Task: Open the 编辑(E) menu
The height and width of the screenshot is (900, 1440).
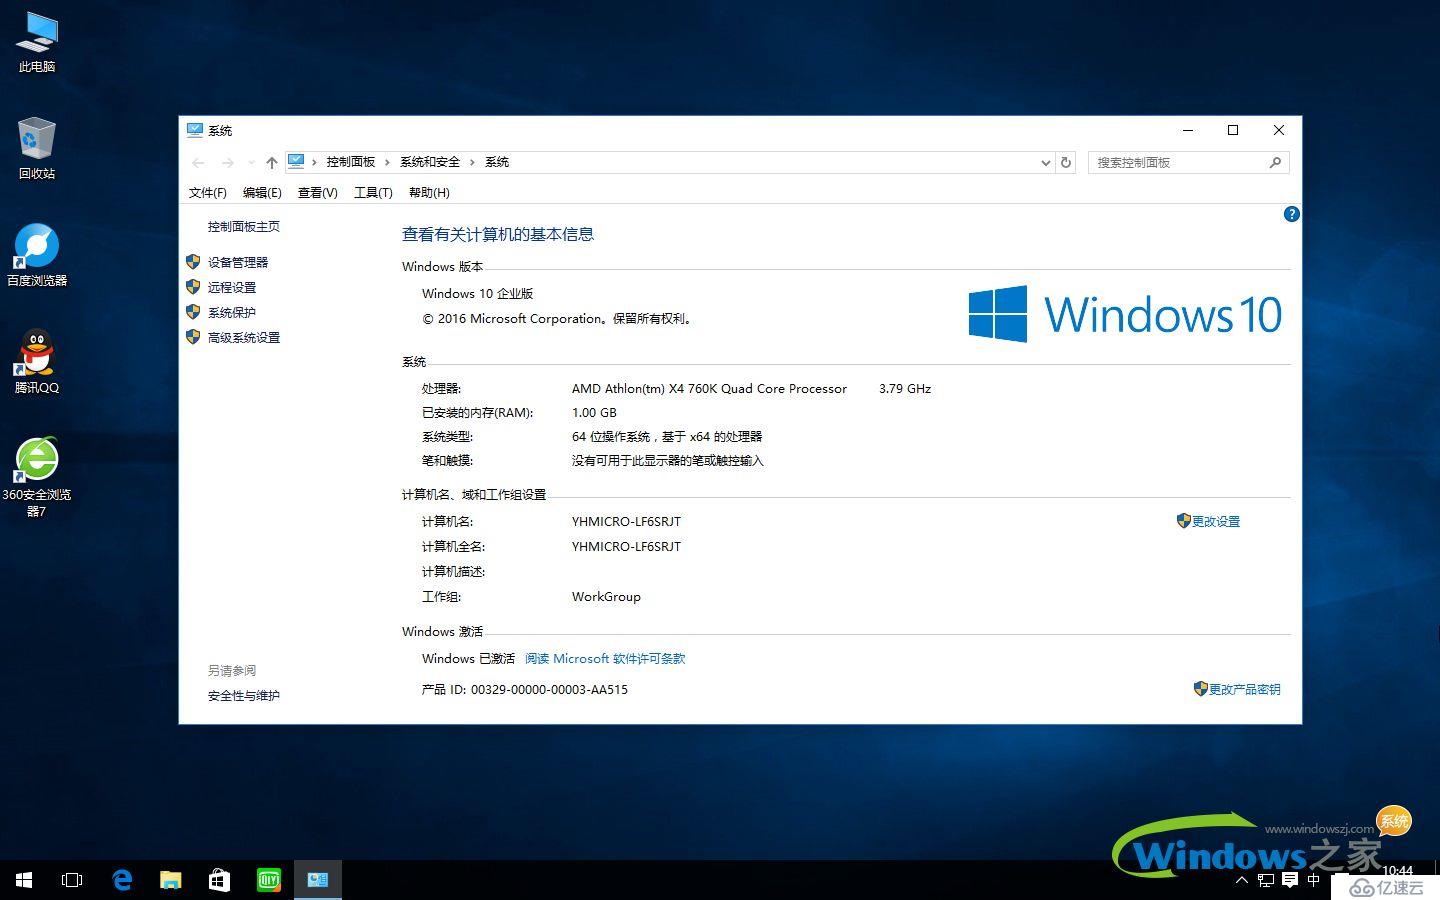Action: 262,192
